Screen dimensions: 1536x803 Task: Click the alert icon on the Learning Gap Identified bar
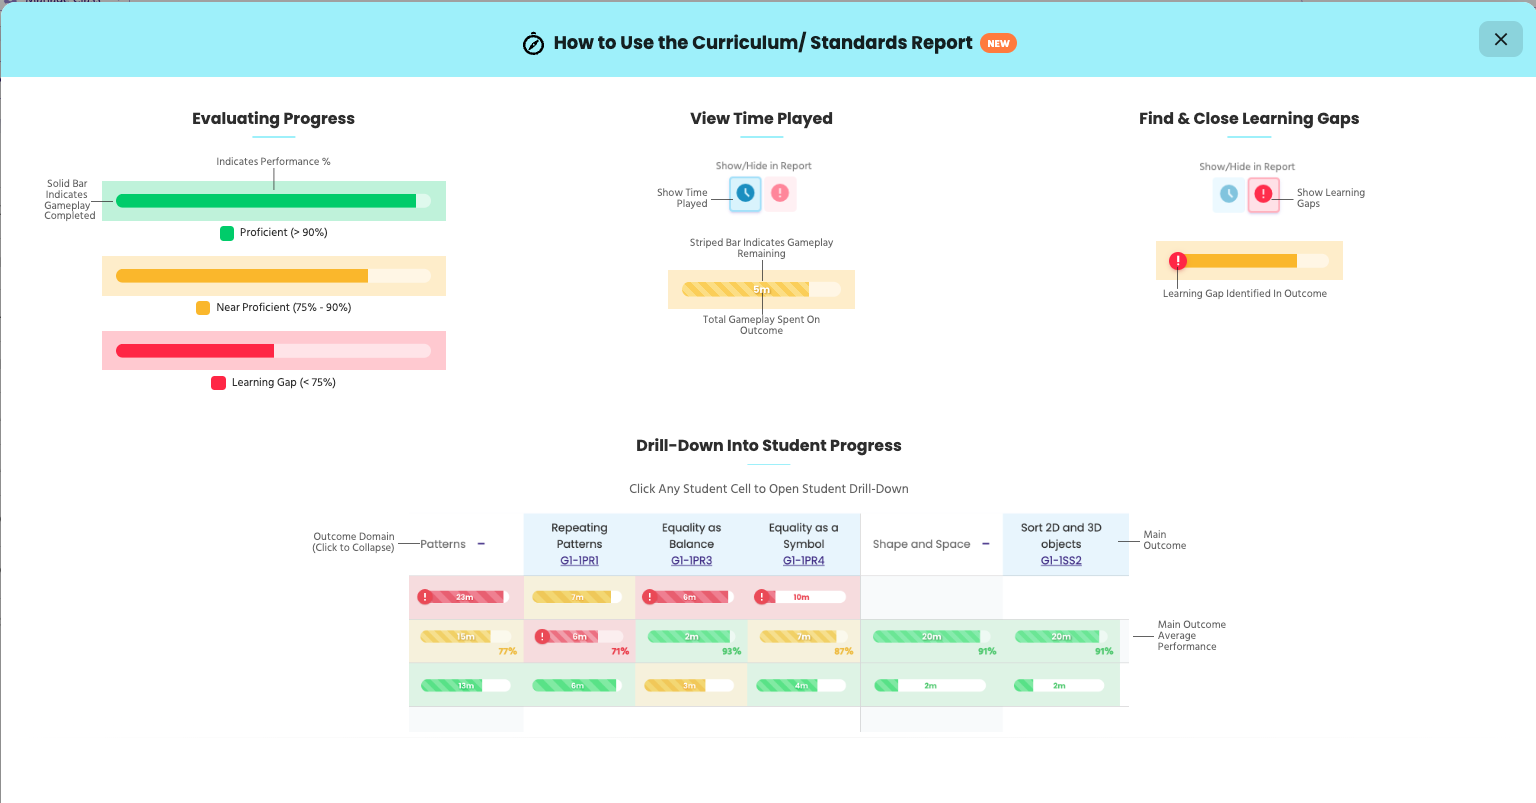1178,261
